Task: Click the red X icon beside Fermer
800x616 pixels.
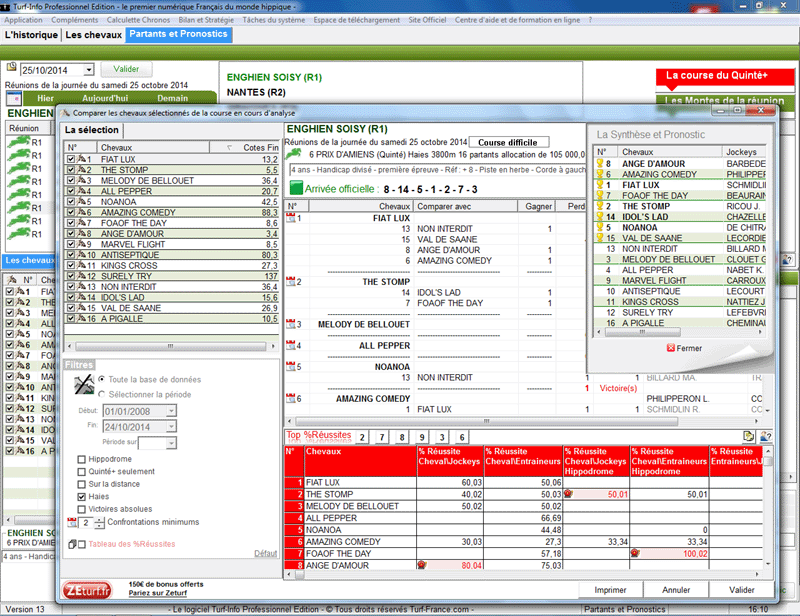Action: pos(671,348)
